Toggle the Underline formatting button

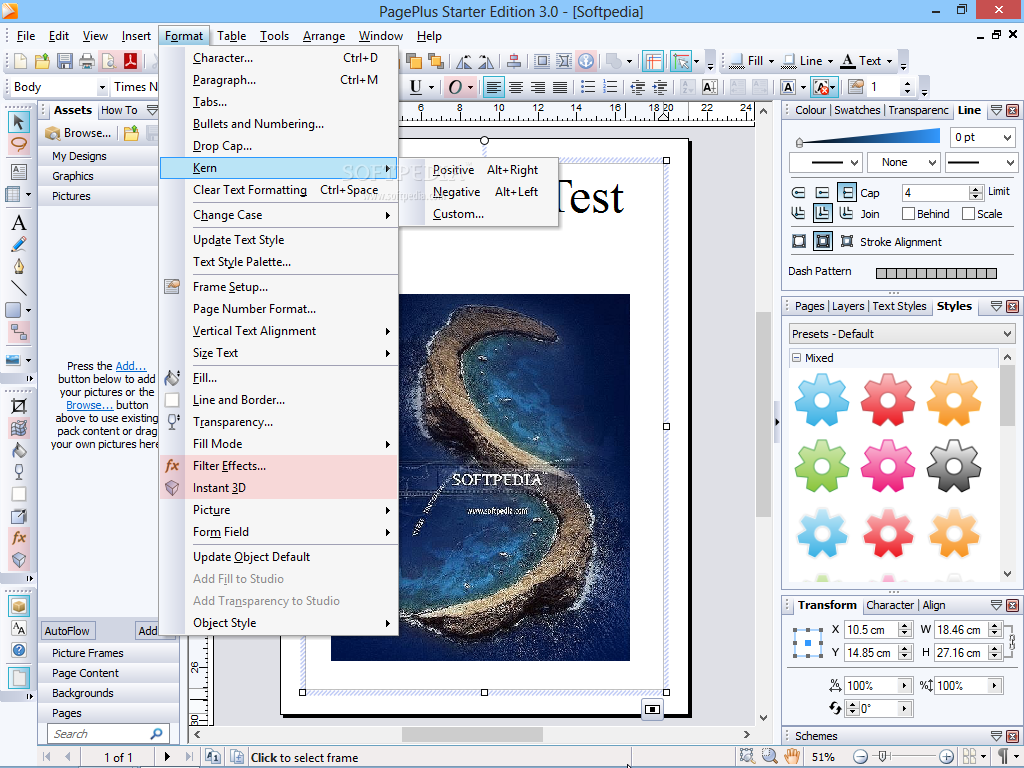click(x=415, y=87)
